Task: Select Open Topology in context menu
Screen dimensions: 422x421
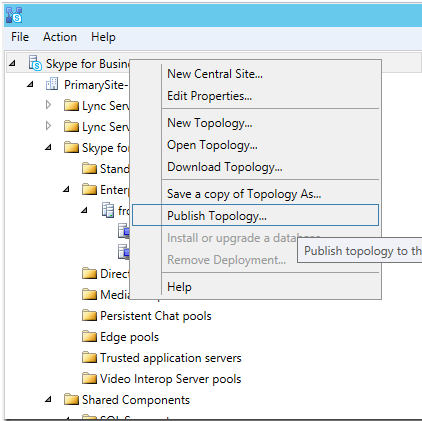Action: pyautogui.click(x=255, y=145)
